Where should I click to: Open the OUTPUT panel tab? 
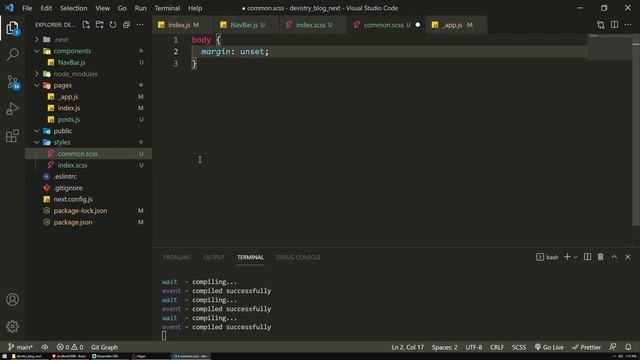point(214,257)
